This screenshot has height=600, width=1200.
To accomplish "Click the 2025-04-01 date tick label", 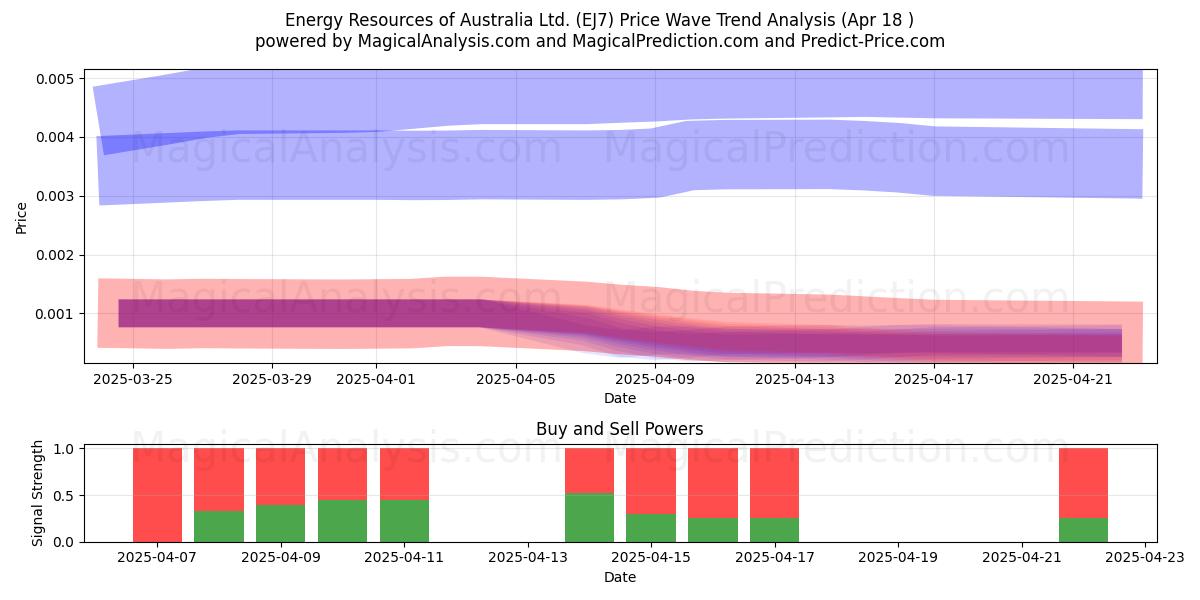I will point(376,380).
